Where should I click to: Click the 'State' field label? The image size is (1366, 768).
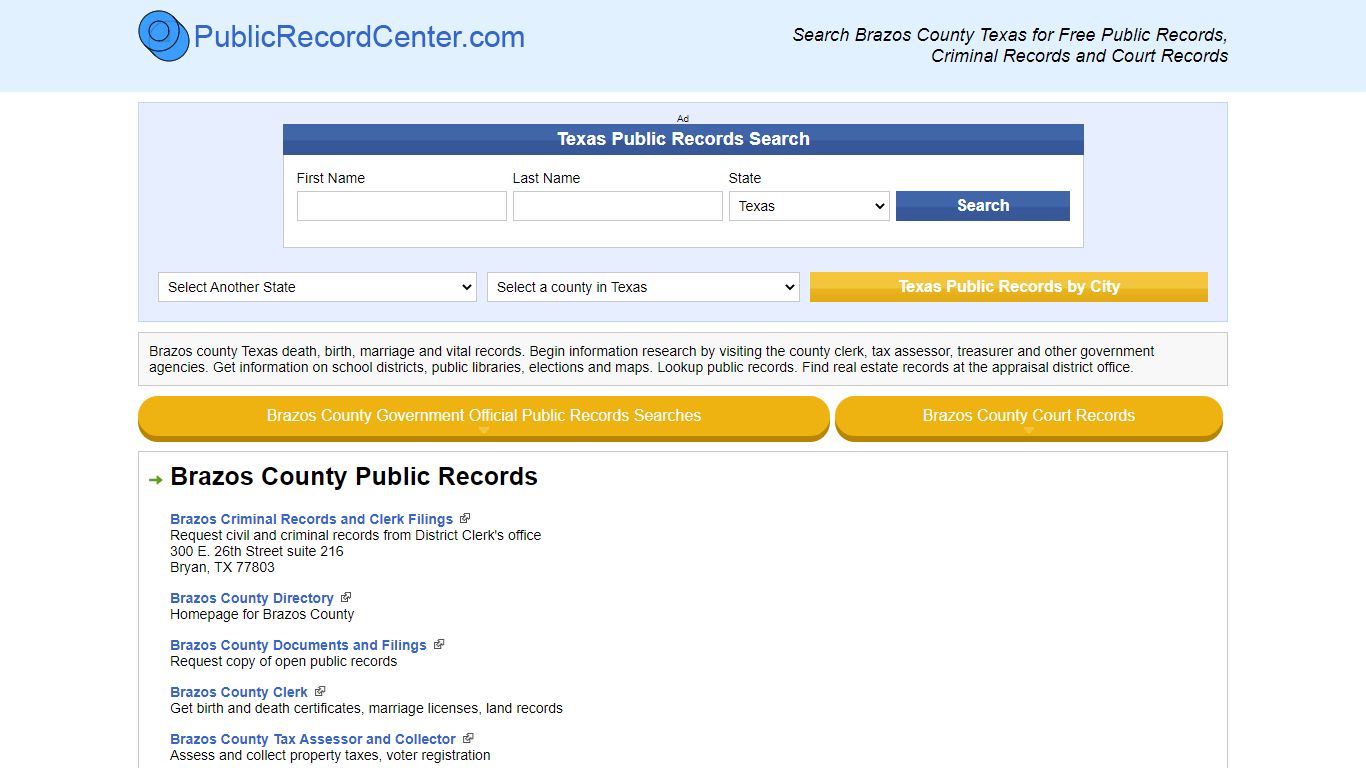tap(745, 178)
